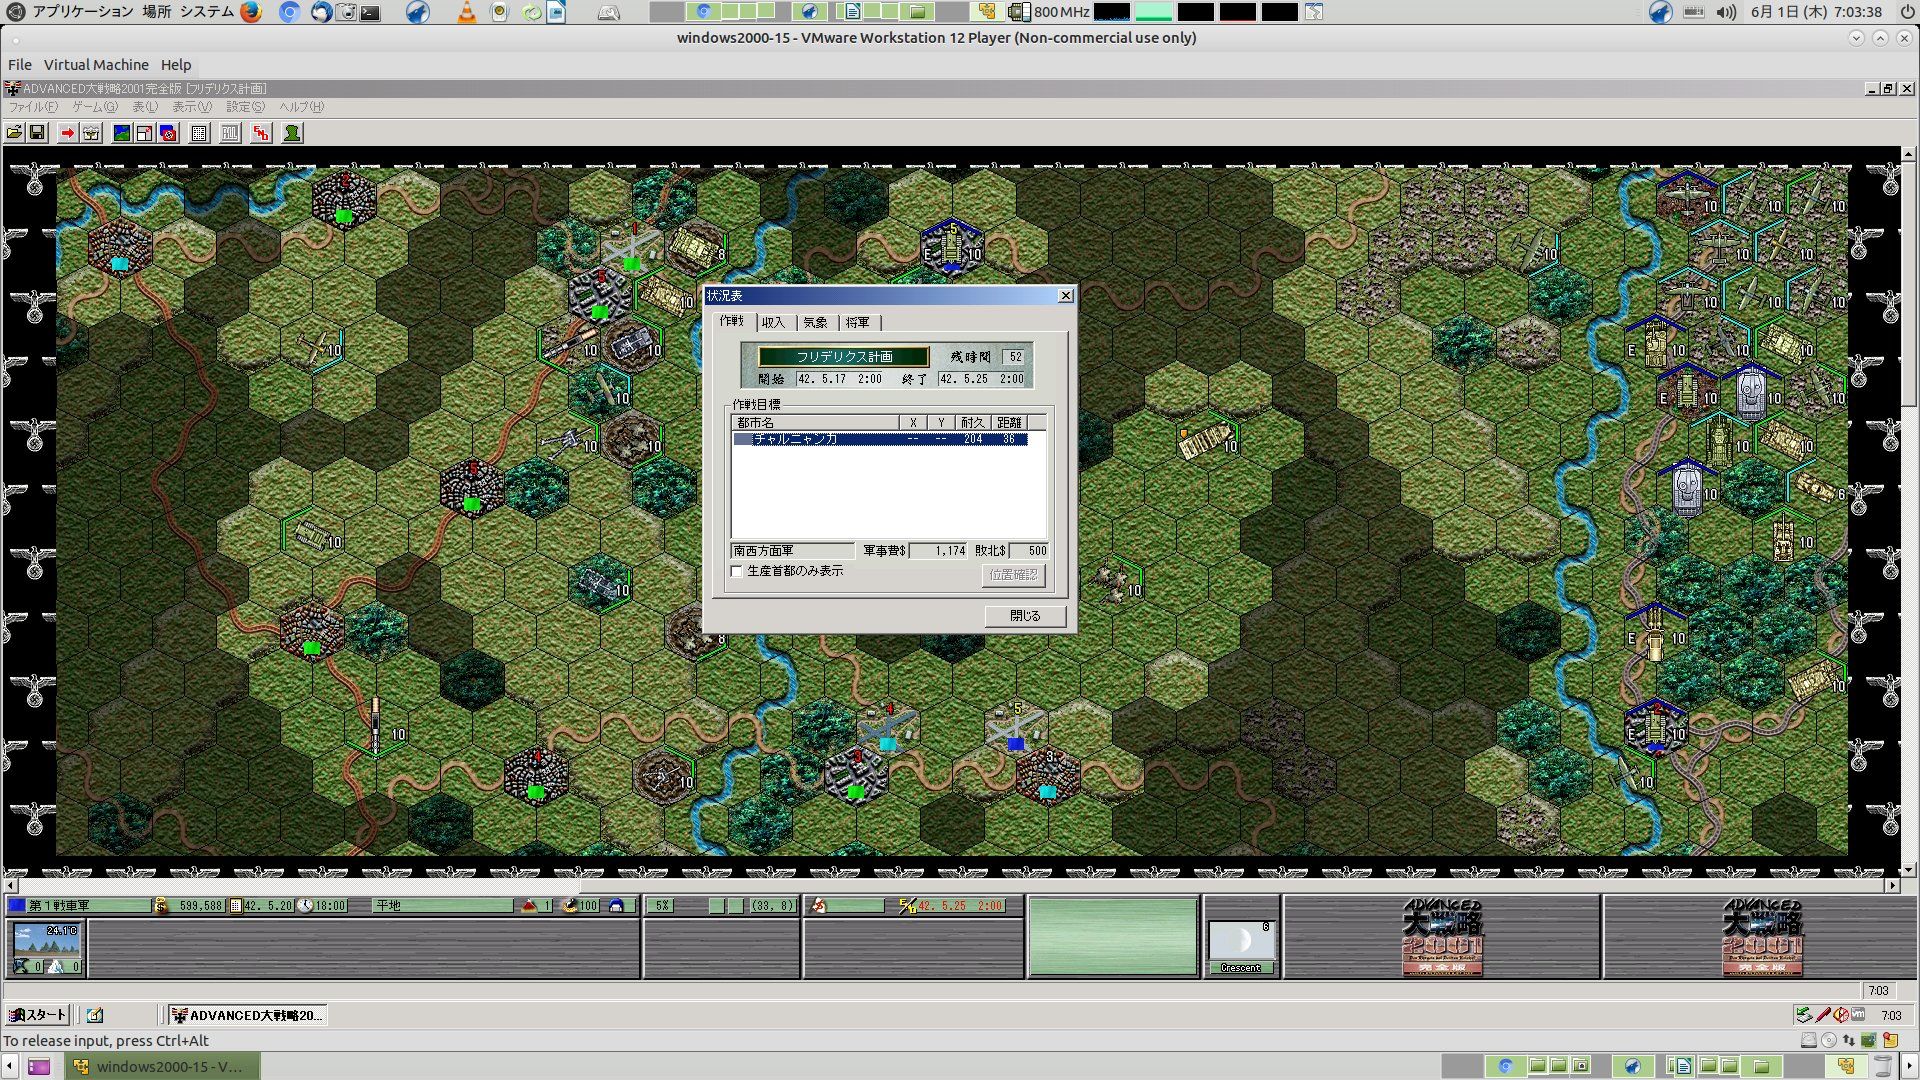The image size is (1920, 1080).
Task: Open the 設定(S) menu
Action: (245, 107)
